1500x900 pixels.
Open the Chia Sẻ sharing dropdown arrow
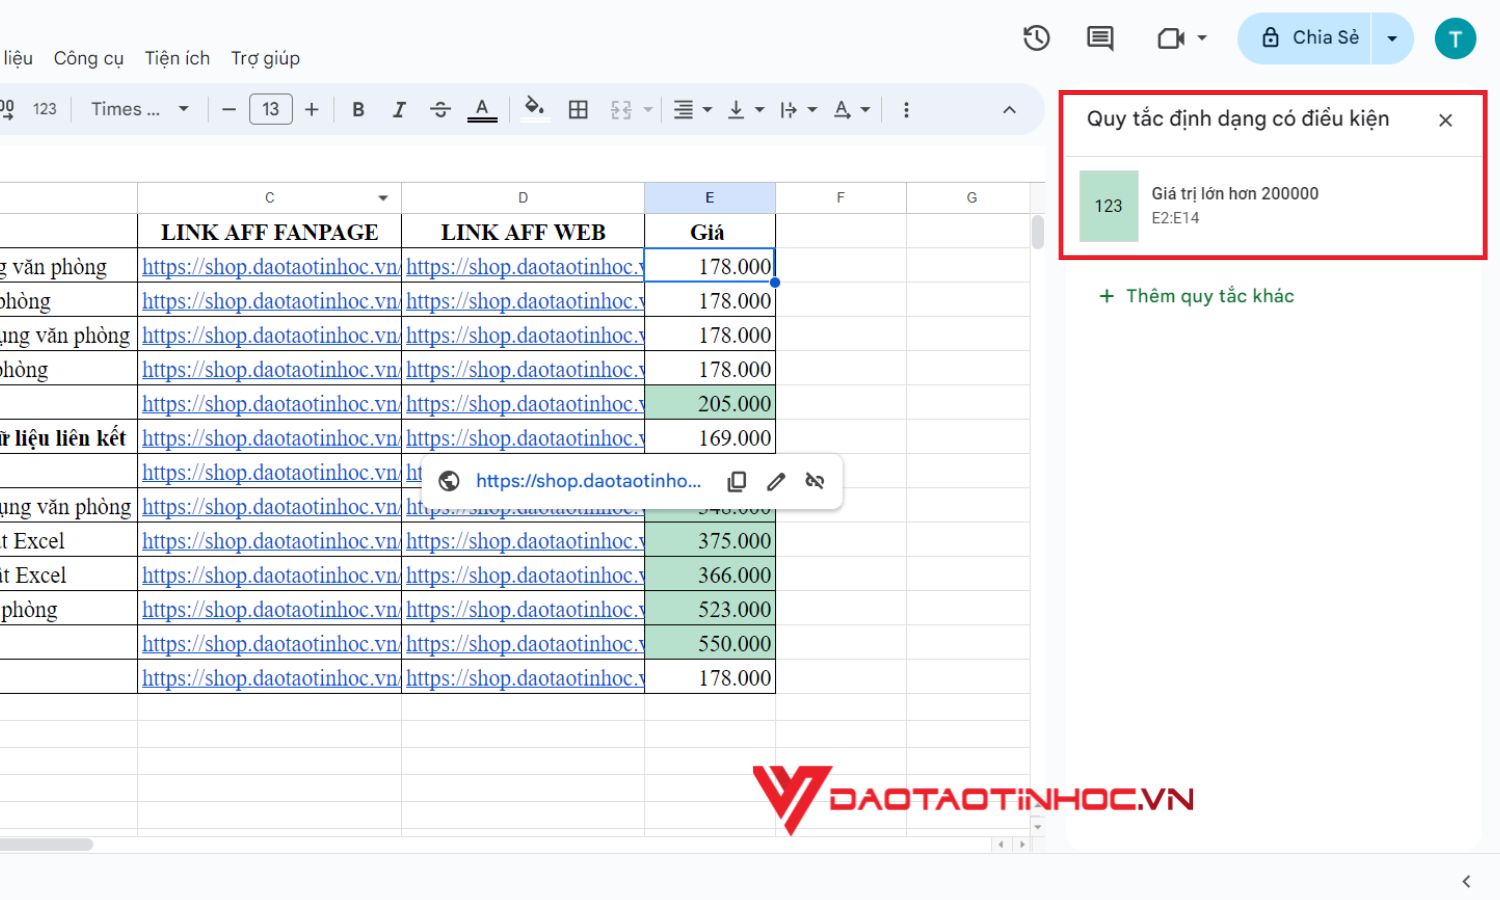tap(1392, 37)
